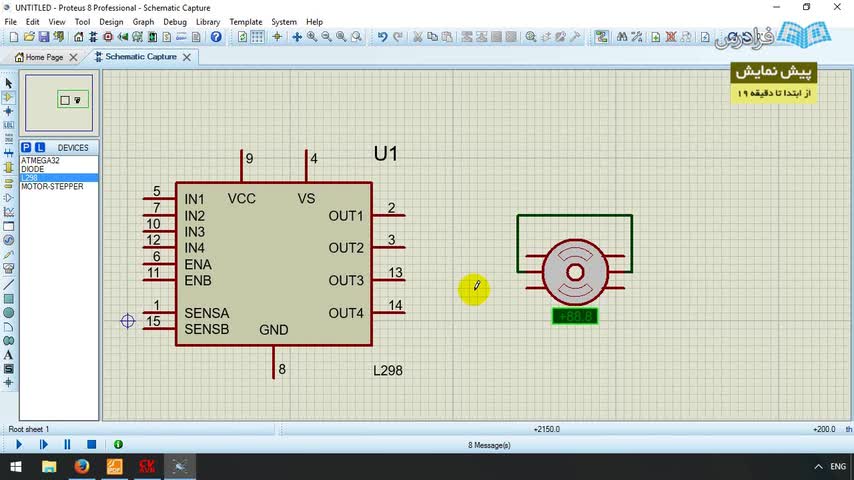The width and height of the screenshot is (854, 480).
Task: Toggle the Wire Autorouter icon
Action: pos(601,37)
